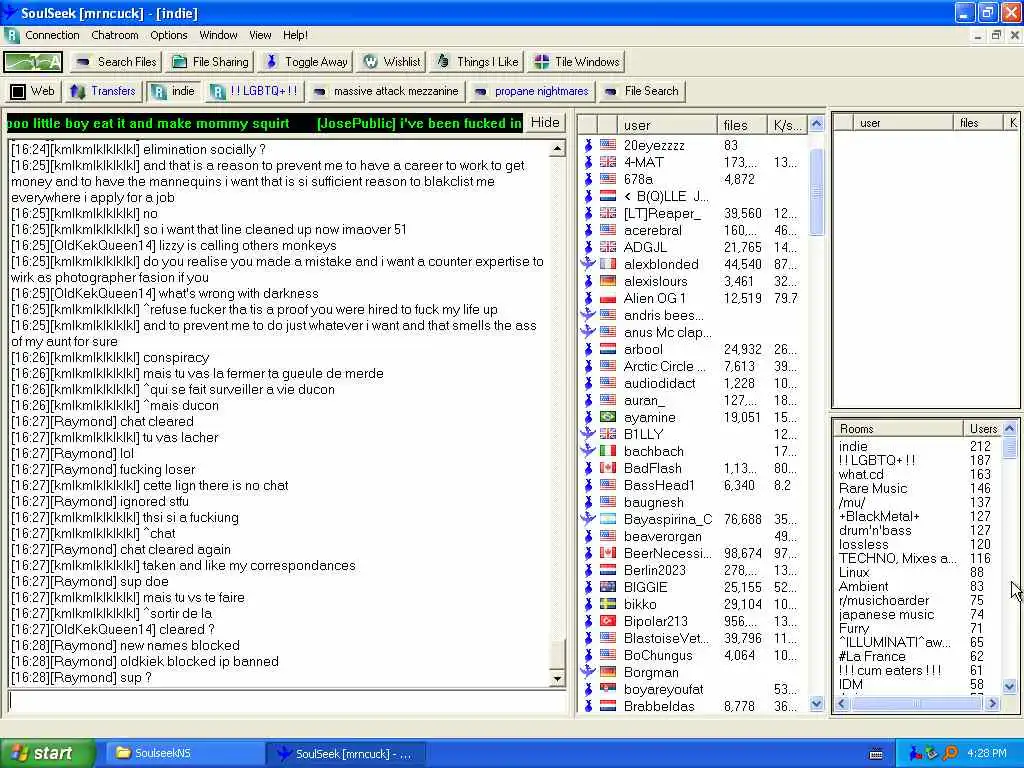The height and width of the screenshot is (768, 1024).
Task: Switch to the File Search tab
Action: (x=641, y=91)
